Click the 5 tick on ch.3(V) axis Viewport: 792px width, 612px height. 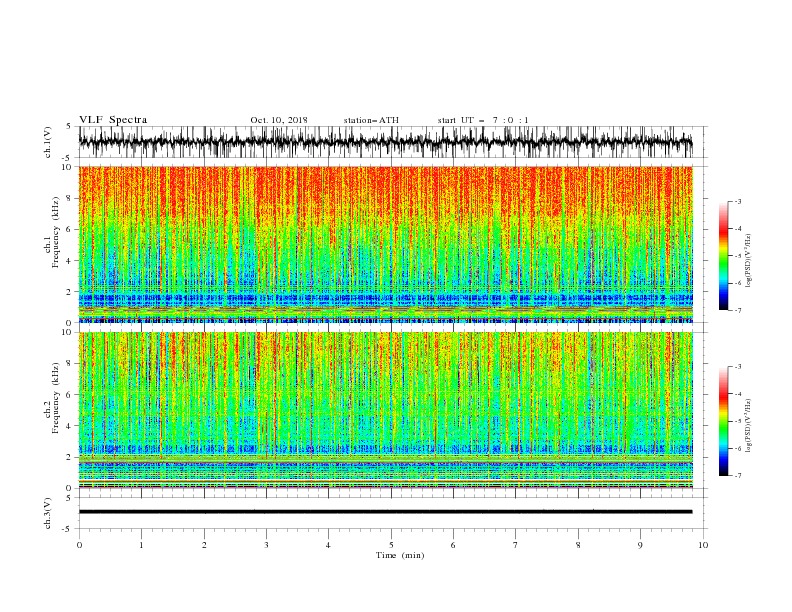point(70,498)
